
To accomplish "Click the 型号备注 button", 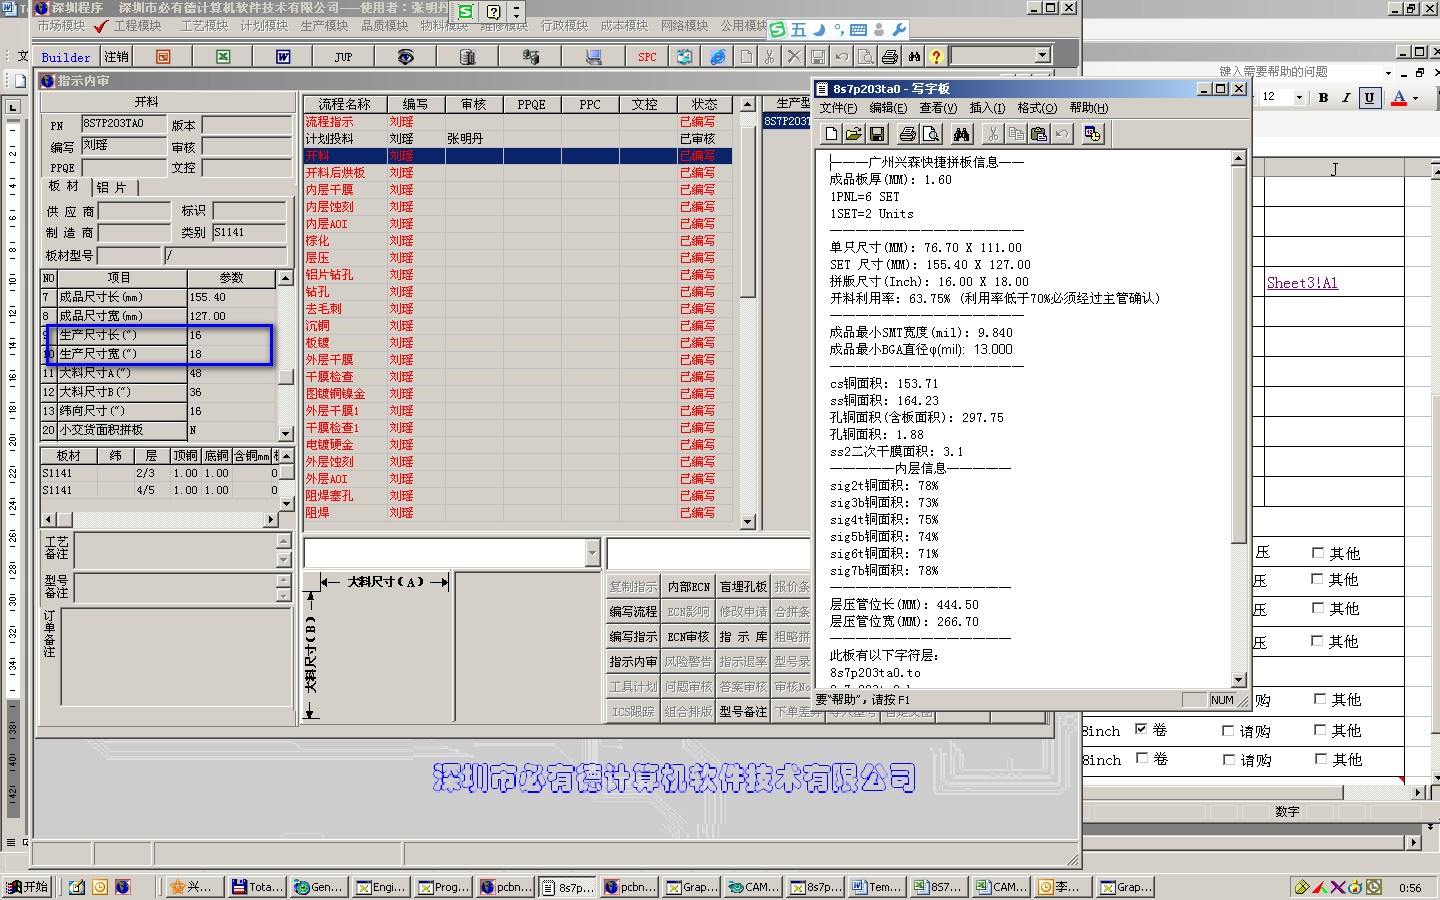I will coord(743,712).
